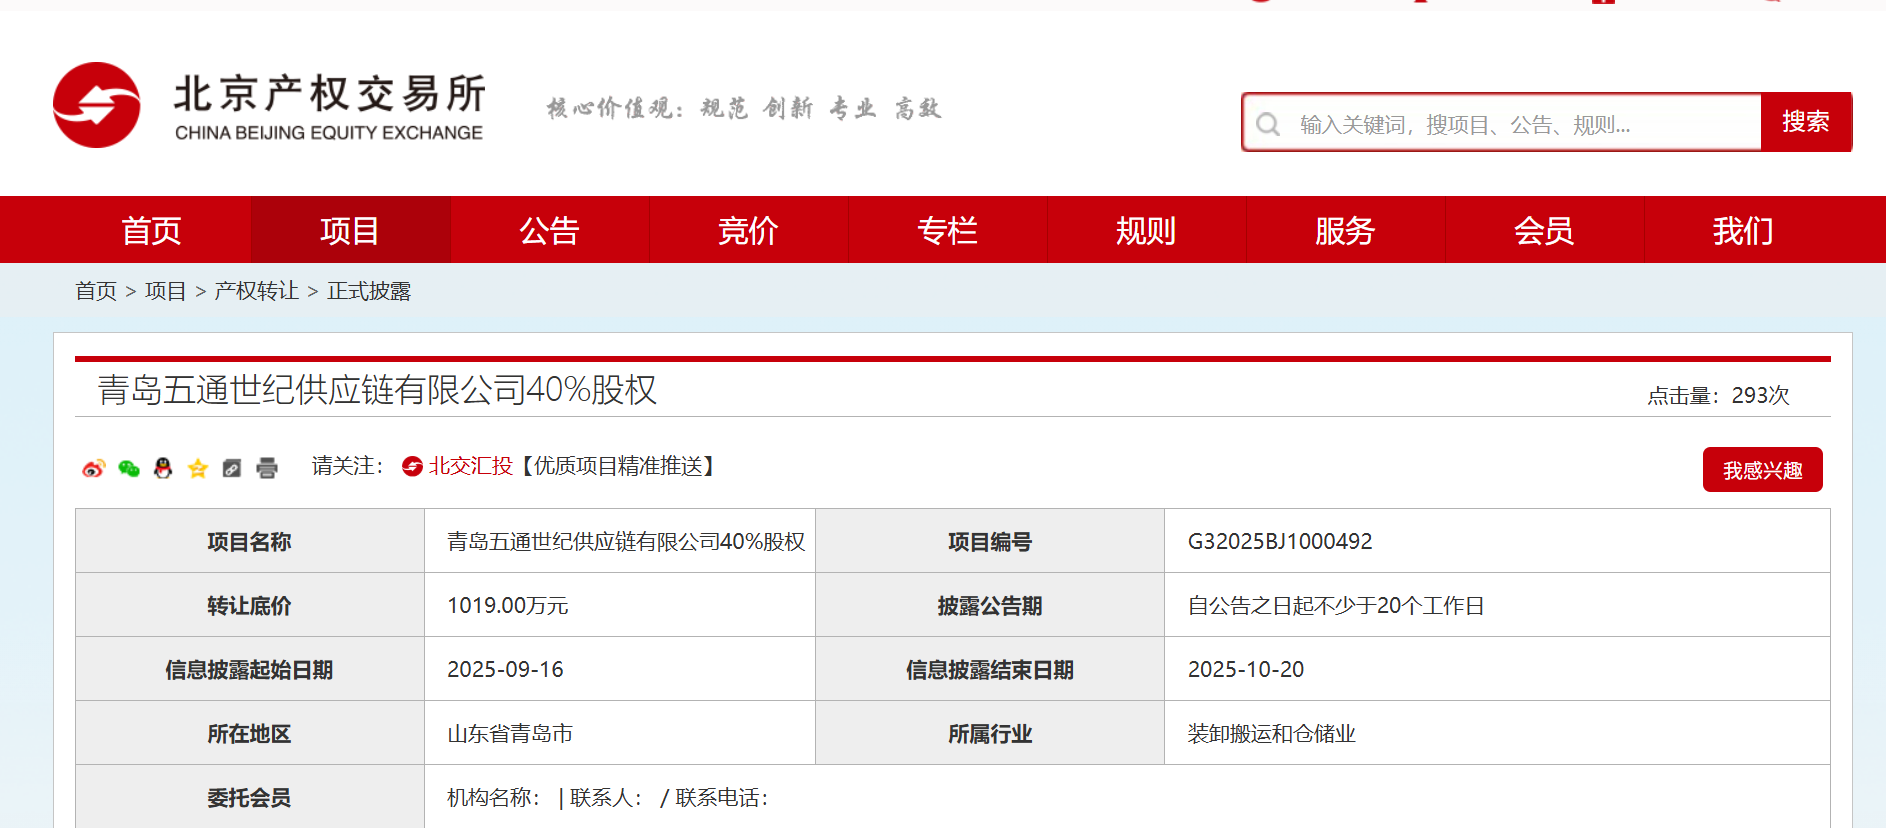This screenshot has width=1886, height=828.
Task: Open the 规则 navigation tab
Action: pyautogui.click(x=1146, y=230)
